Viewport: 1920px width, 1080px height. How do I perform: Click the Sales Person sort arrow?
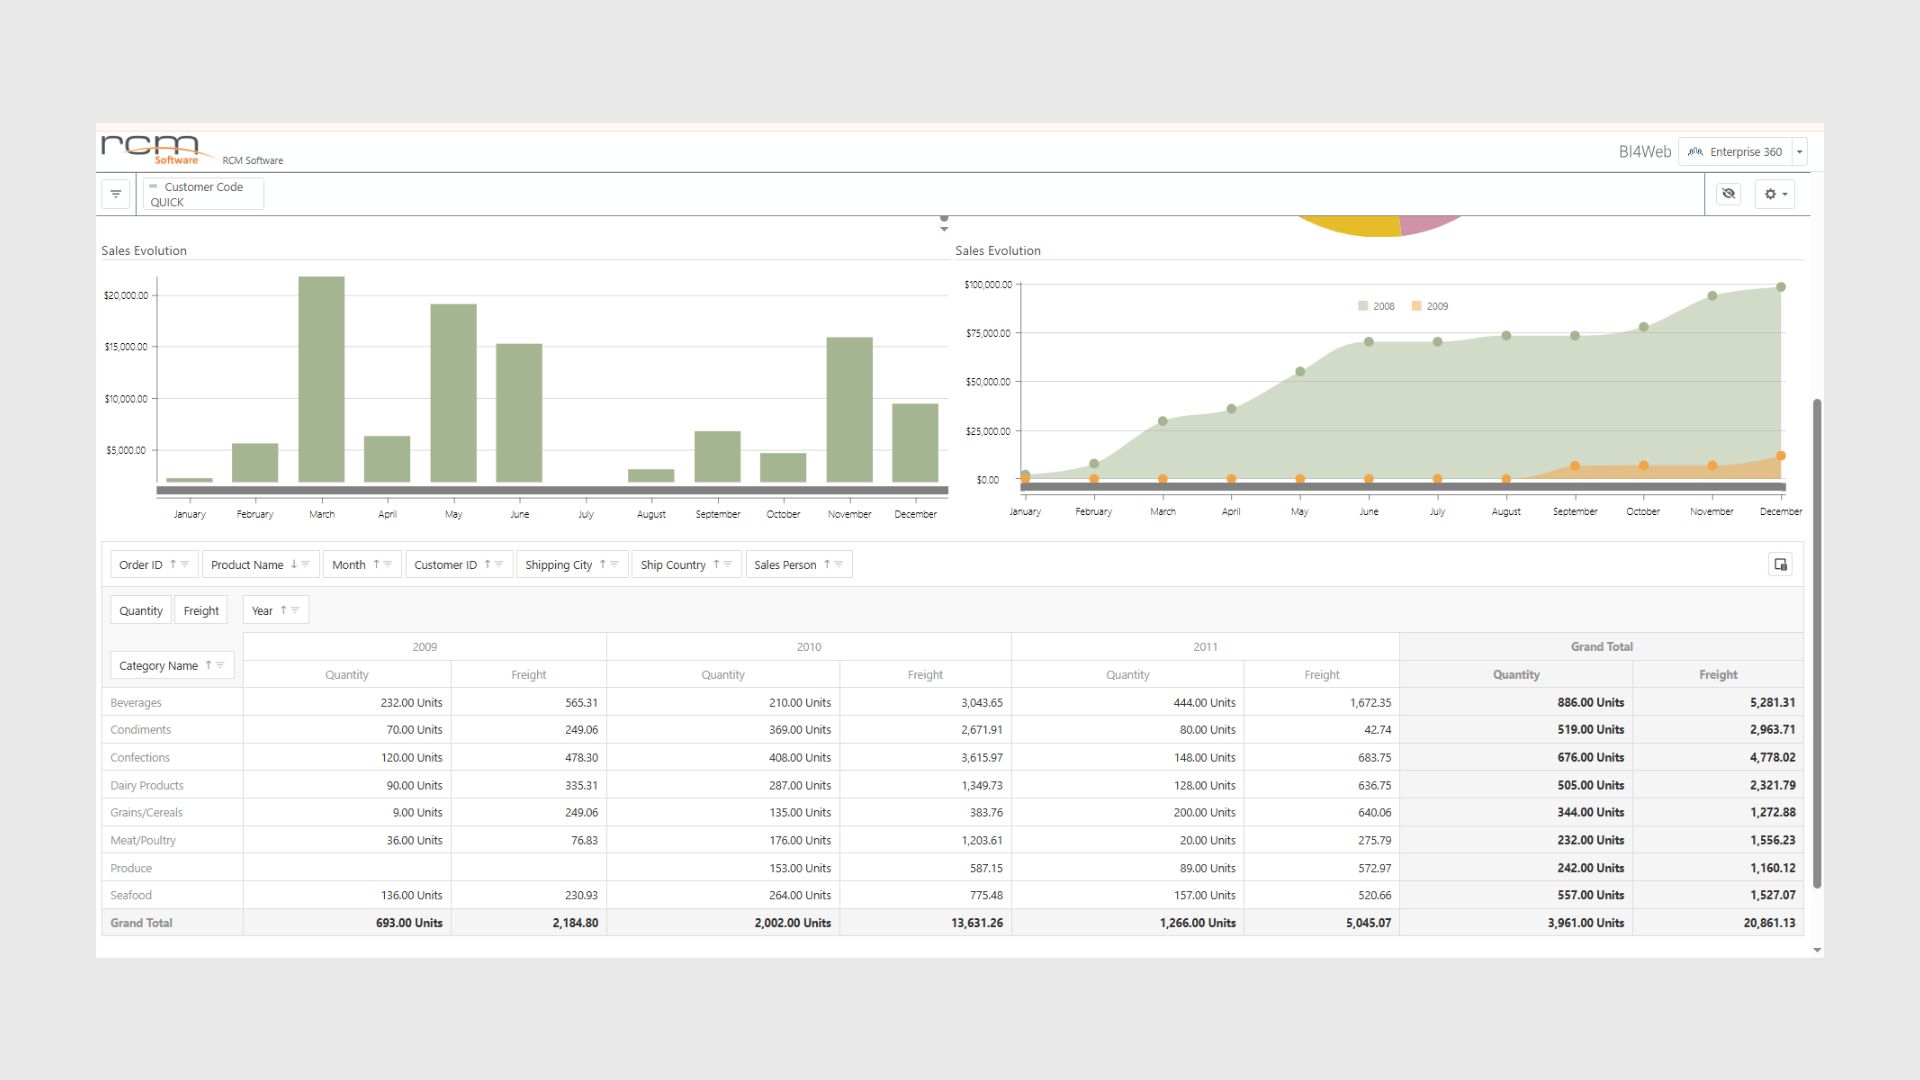pyautogui.click(x=827, y=565)
